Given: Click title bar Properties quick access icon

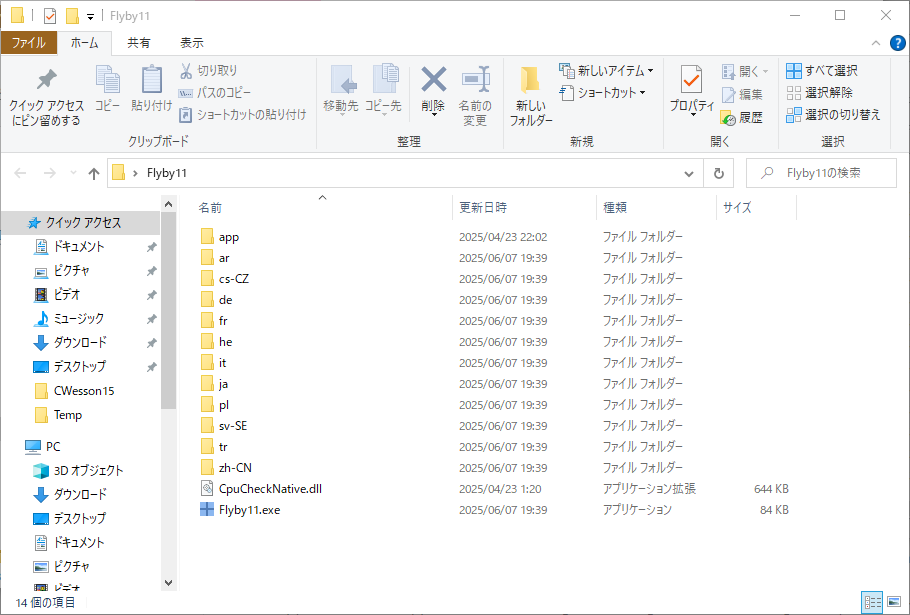Looking at the screenshot, I should (50, 16).
